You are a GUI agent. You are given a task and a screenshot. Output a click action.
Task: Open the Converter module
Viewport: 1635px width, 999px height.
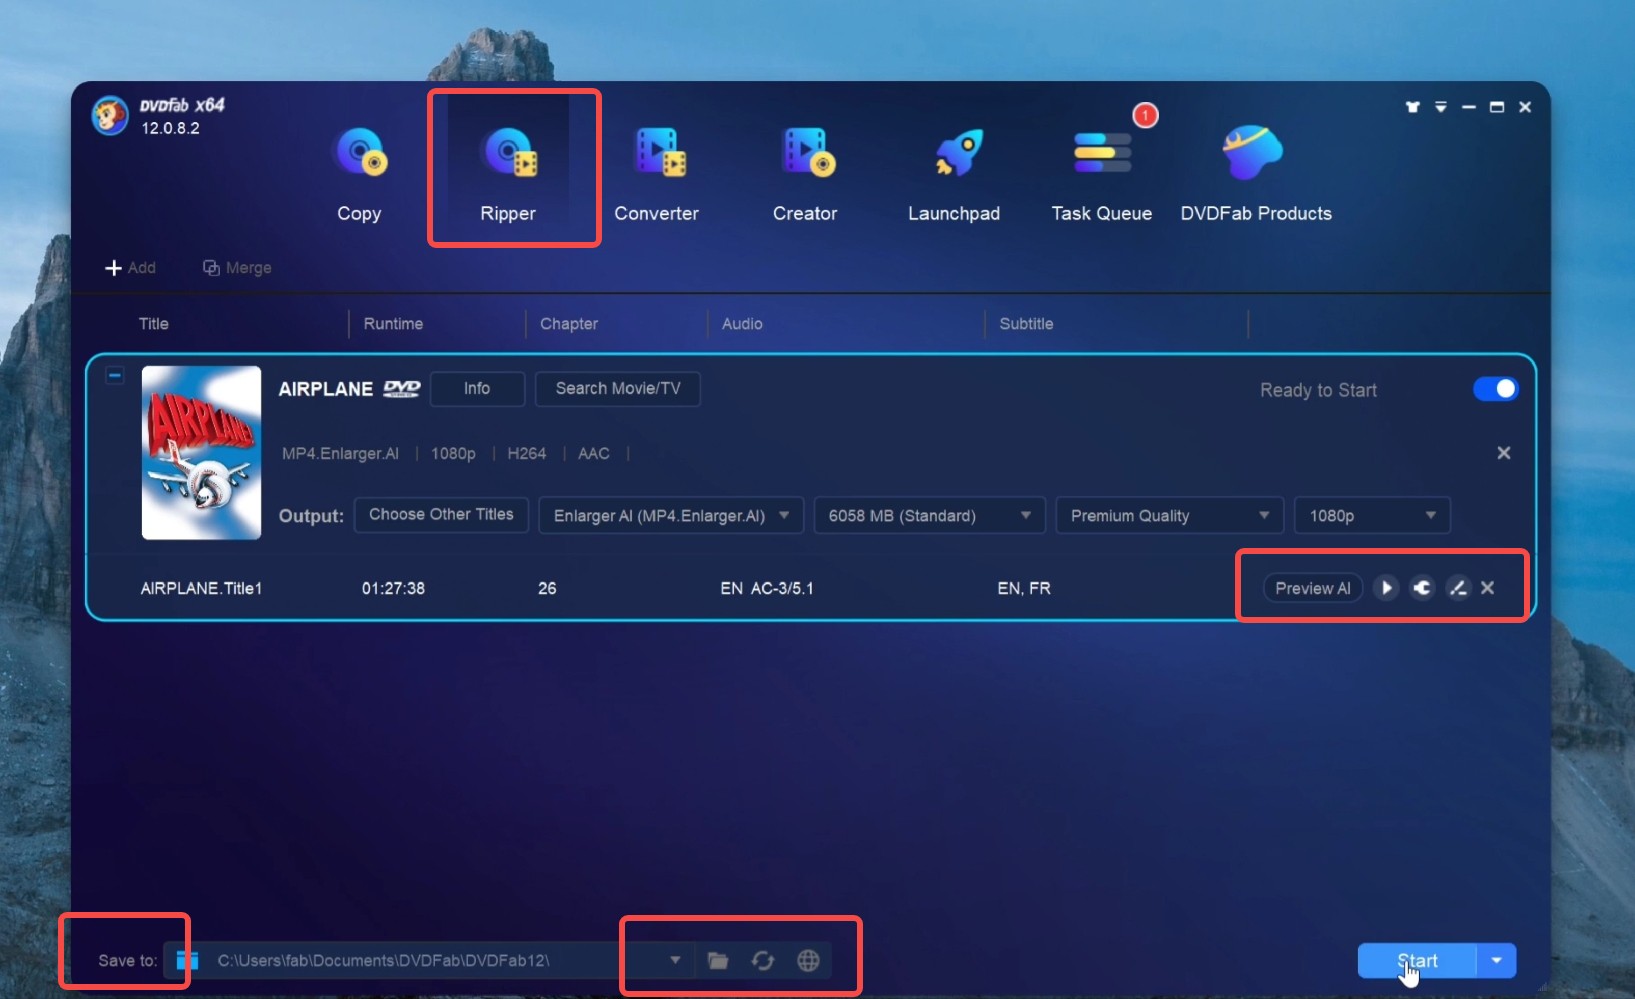657,172
